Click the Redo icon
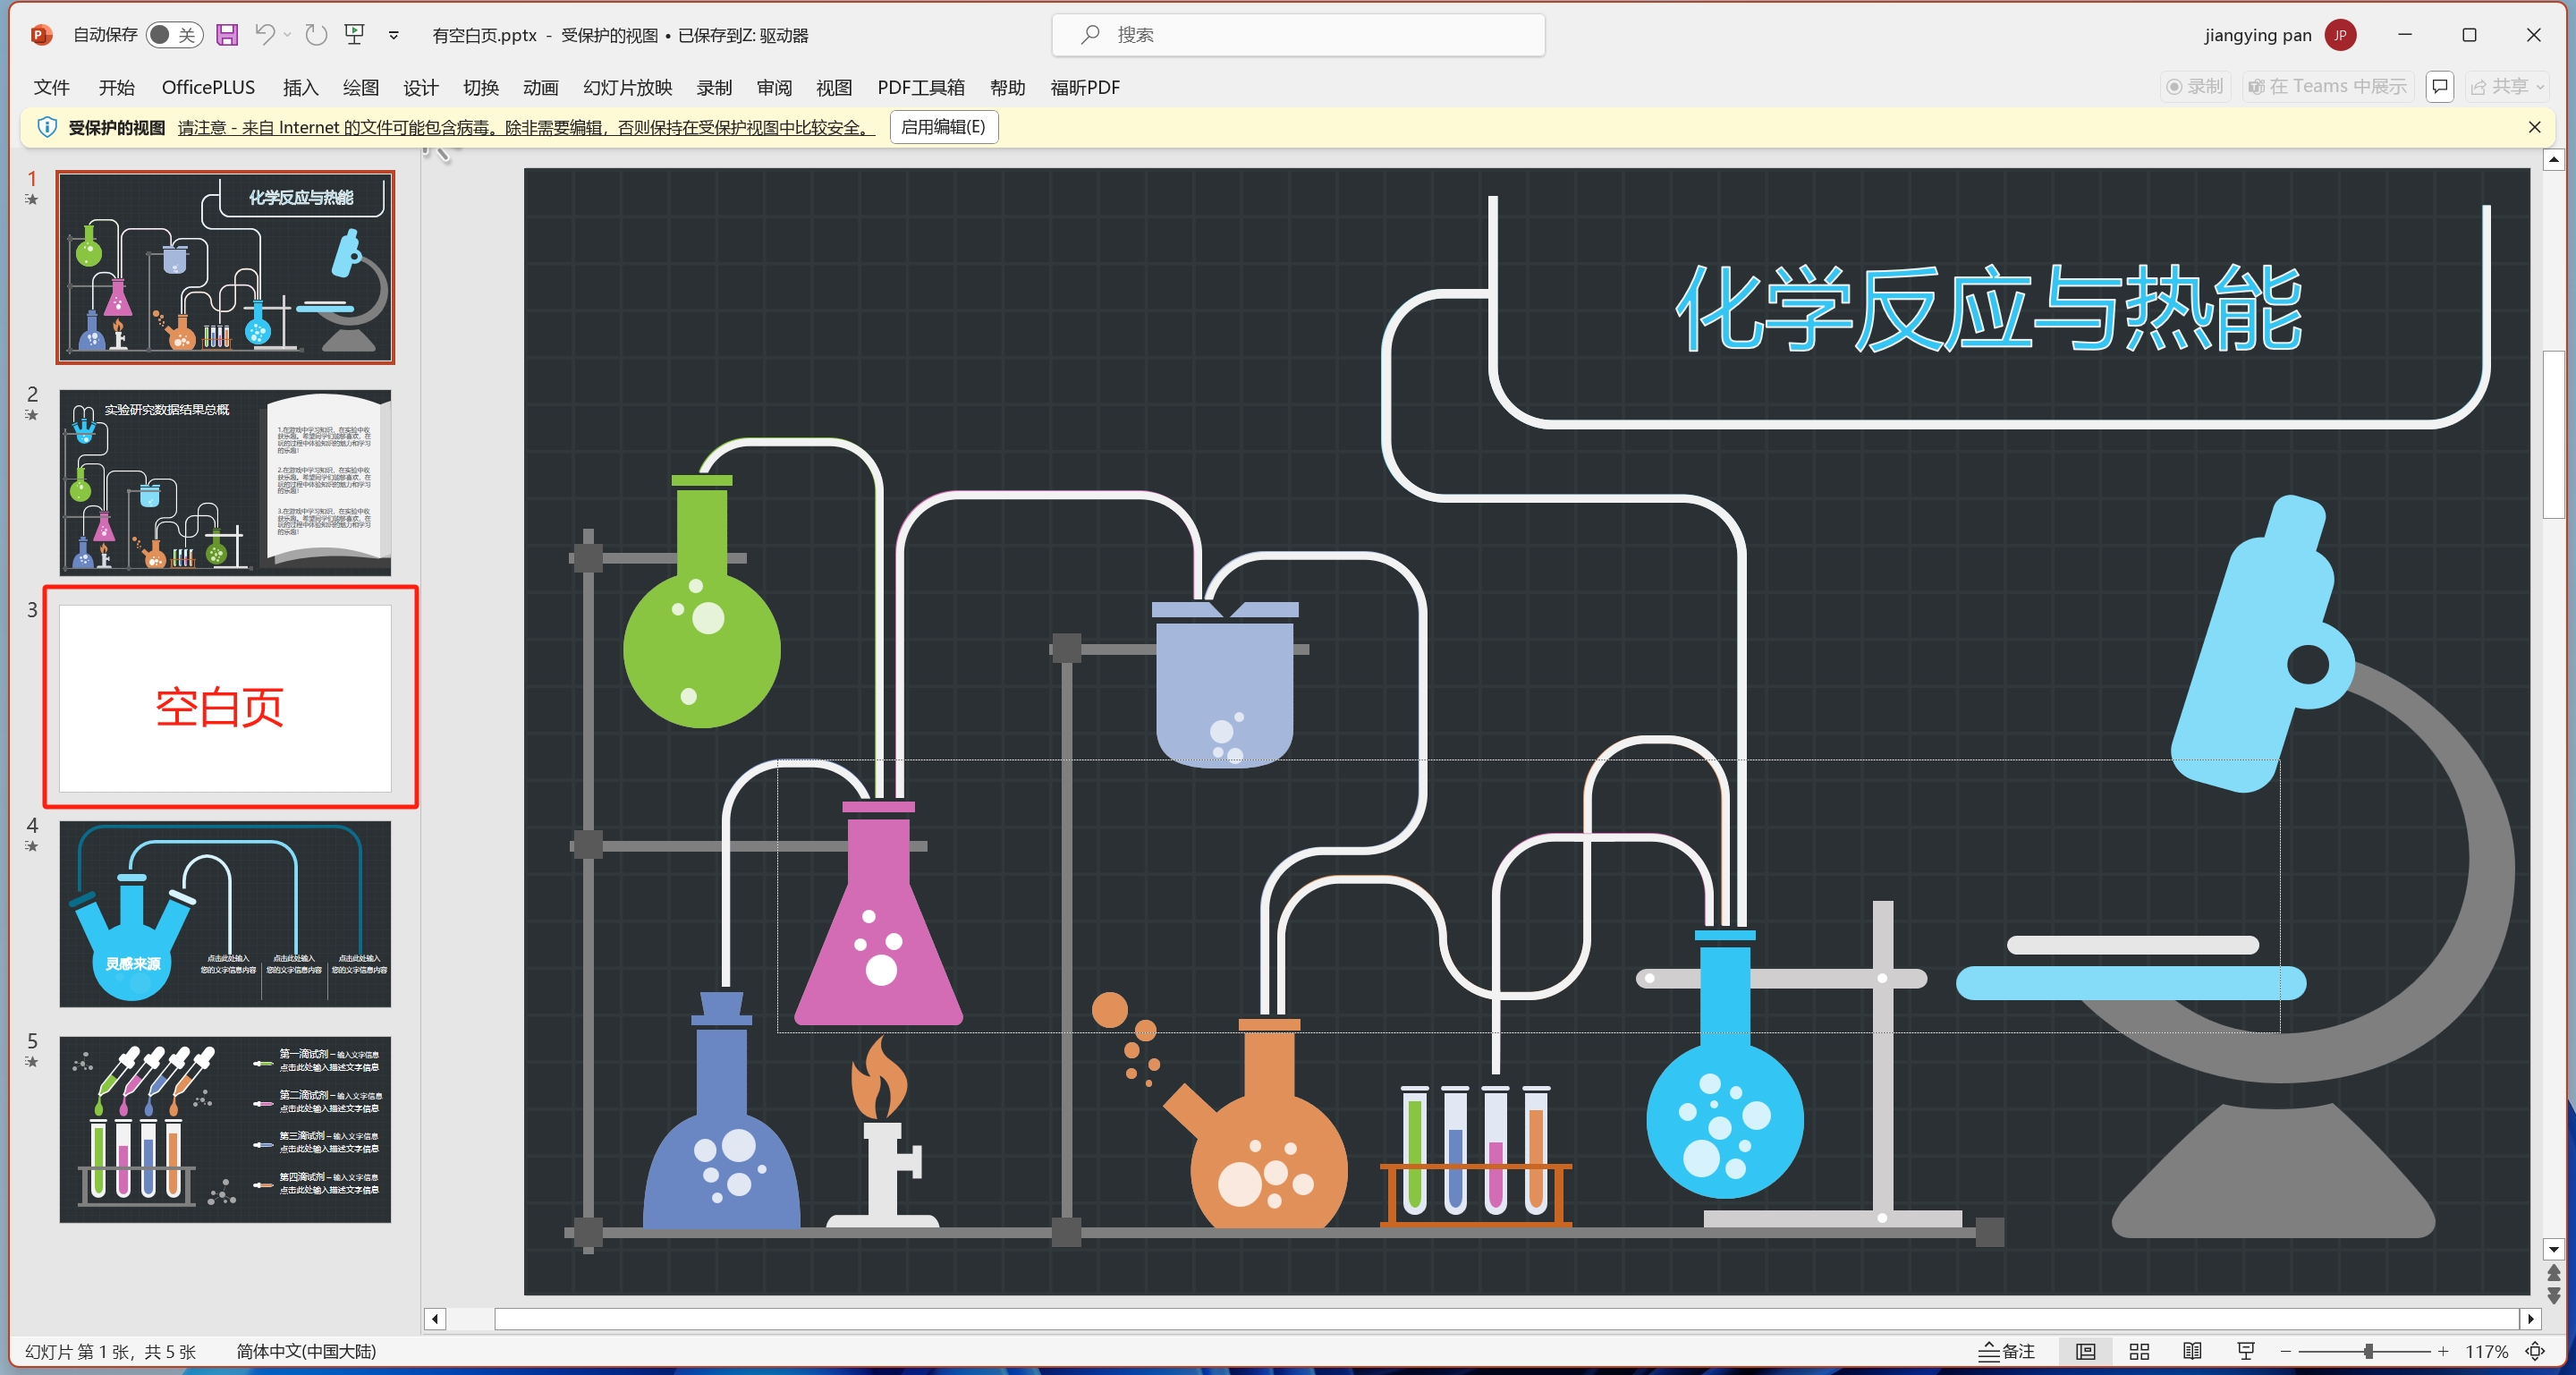 point(316,35)
